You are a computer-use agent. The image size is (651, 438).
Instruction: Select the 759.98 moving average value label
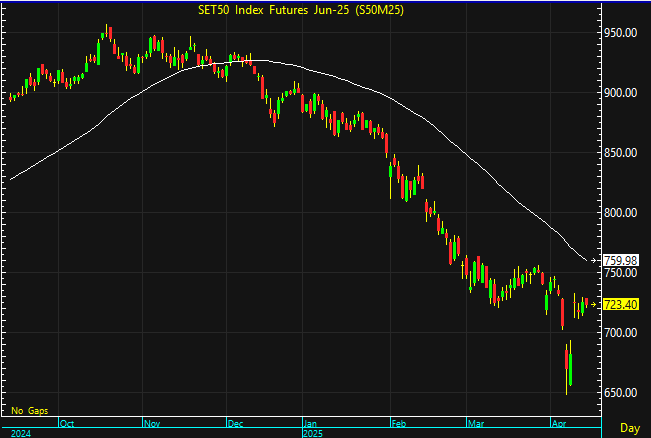620,260
